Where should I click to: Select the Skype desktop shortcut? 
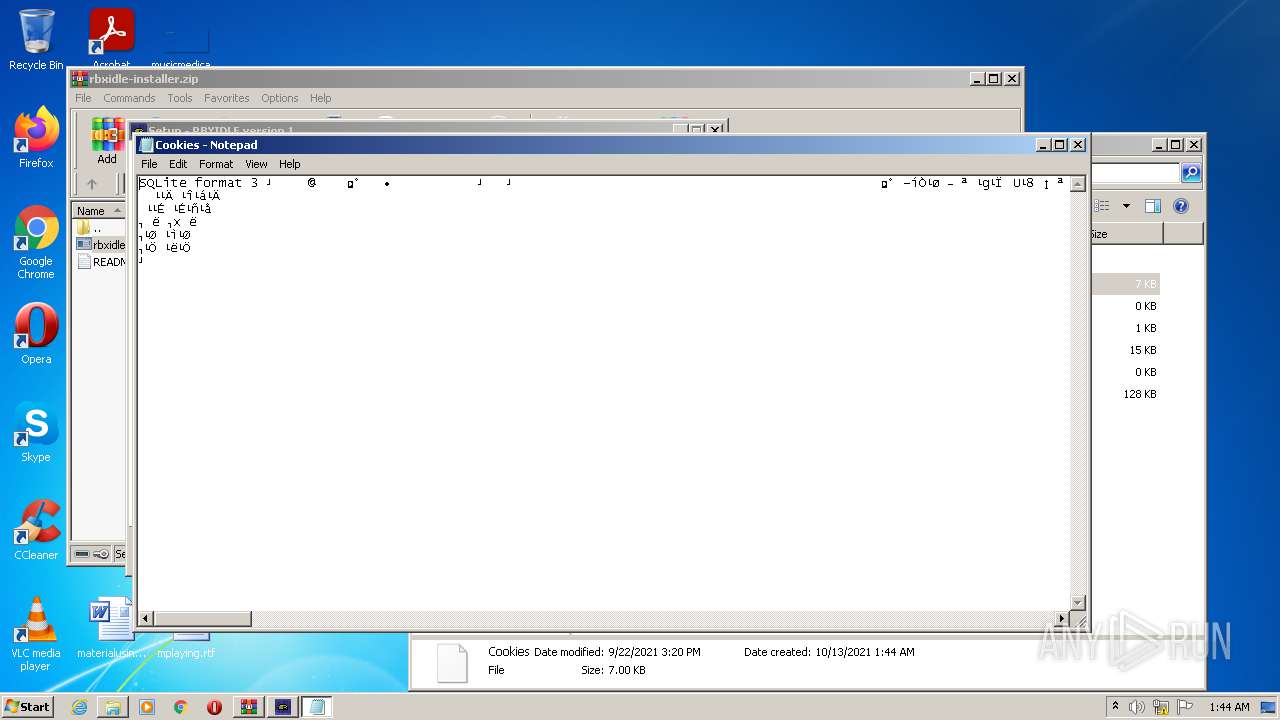pos(36,432)
